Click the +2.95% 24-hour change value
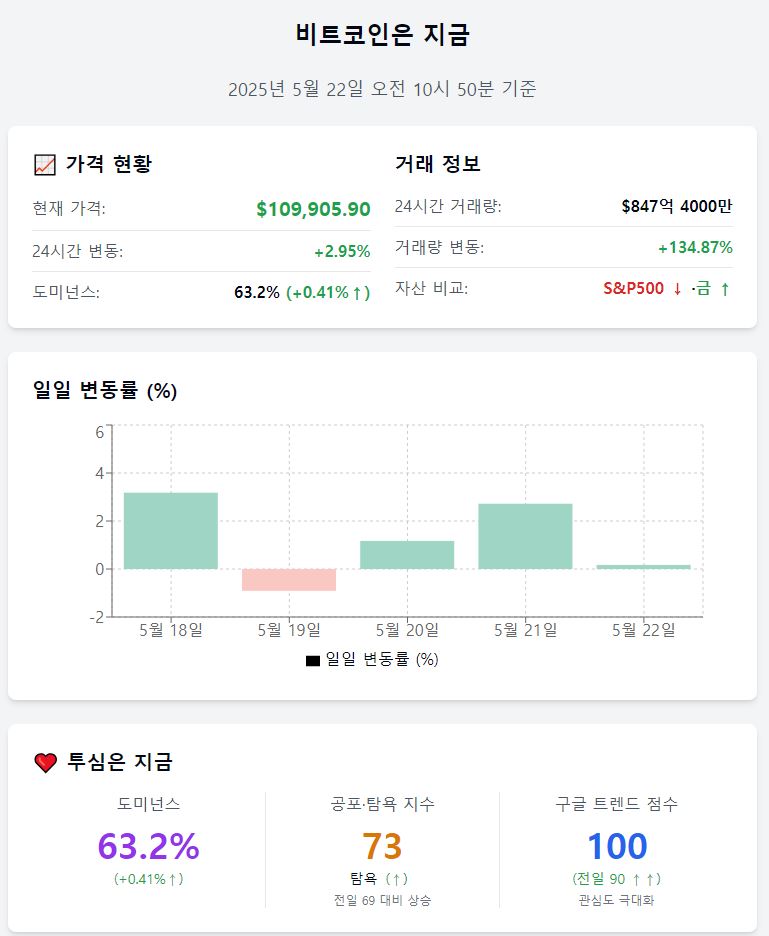The height and width of the screenshot is (936, 769). (x=342, y=251)
